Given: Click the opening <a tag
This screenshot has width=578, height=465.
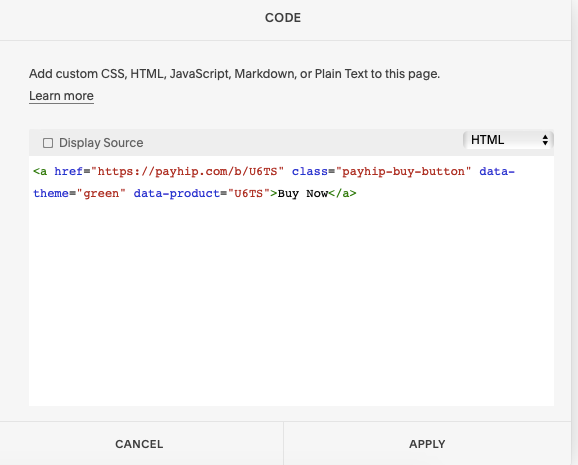Looking at the screenshot, I should tap(40, 171).
